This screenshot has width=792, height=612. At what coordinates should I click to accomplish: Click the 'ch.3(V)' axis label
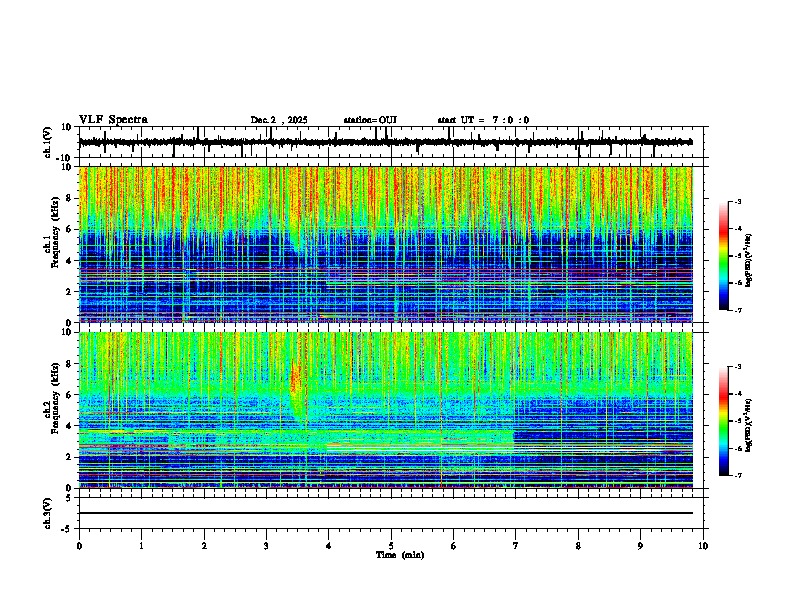(48, 513)
